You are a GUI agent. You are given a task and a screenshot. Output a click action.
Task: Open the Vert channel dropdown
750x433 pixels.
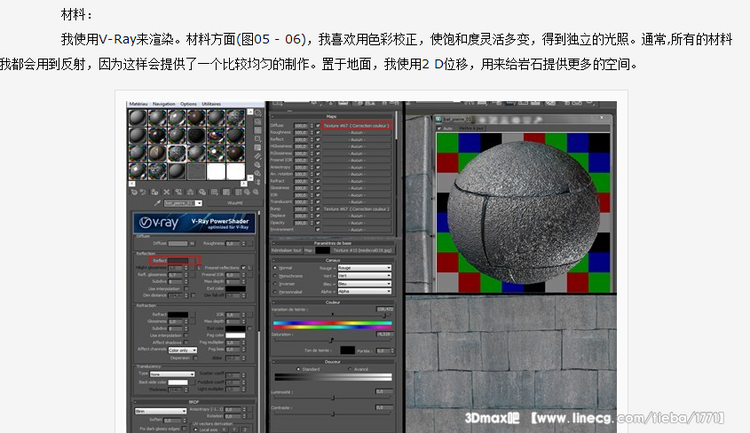coord(364,276)
